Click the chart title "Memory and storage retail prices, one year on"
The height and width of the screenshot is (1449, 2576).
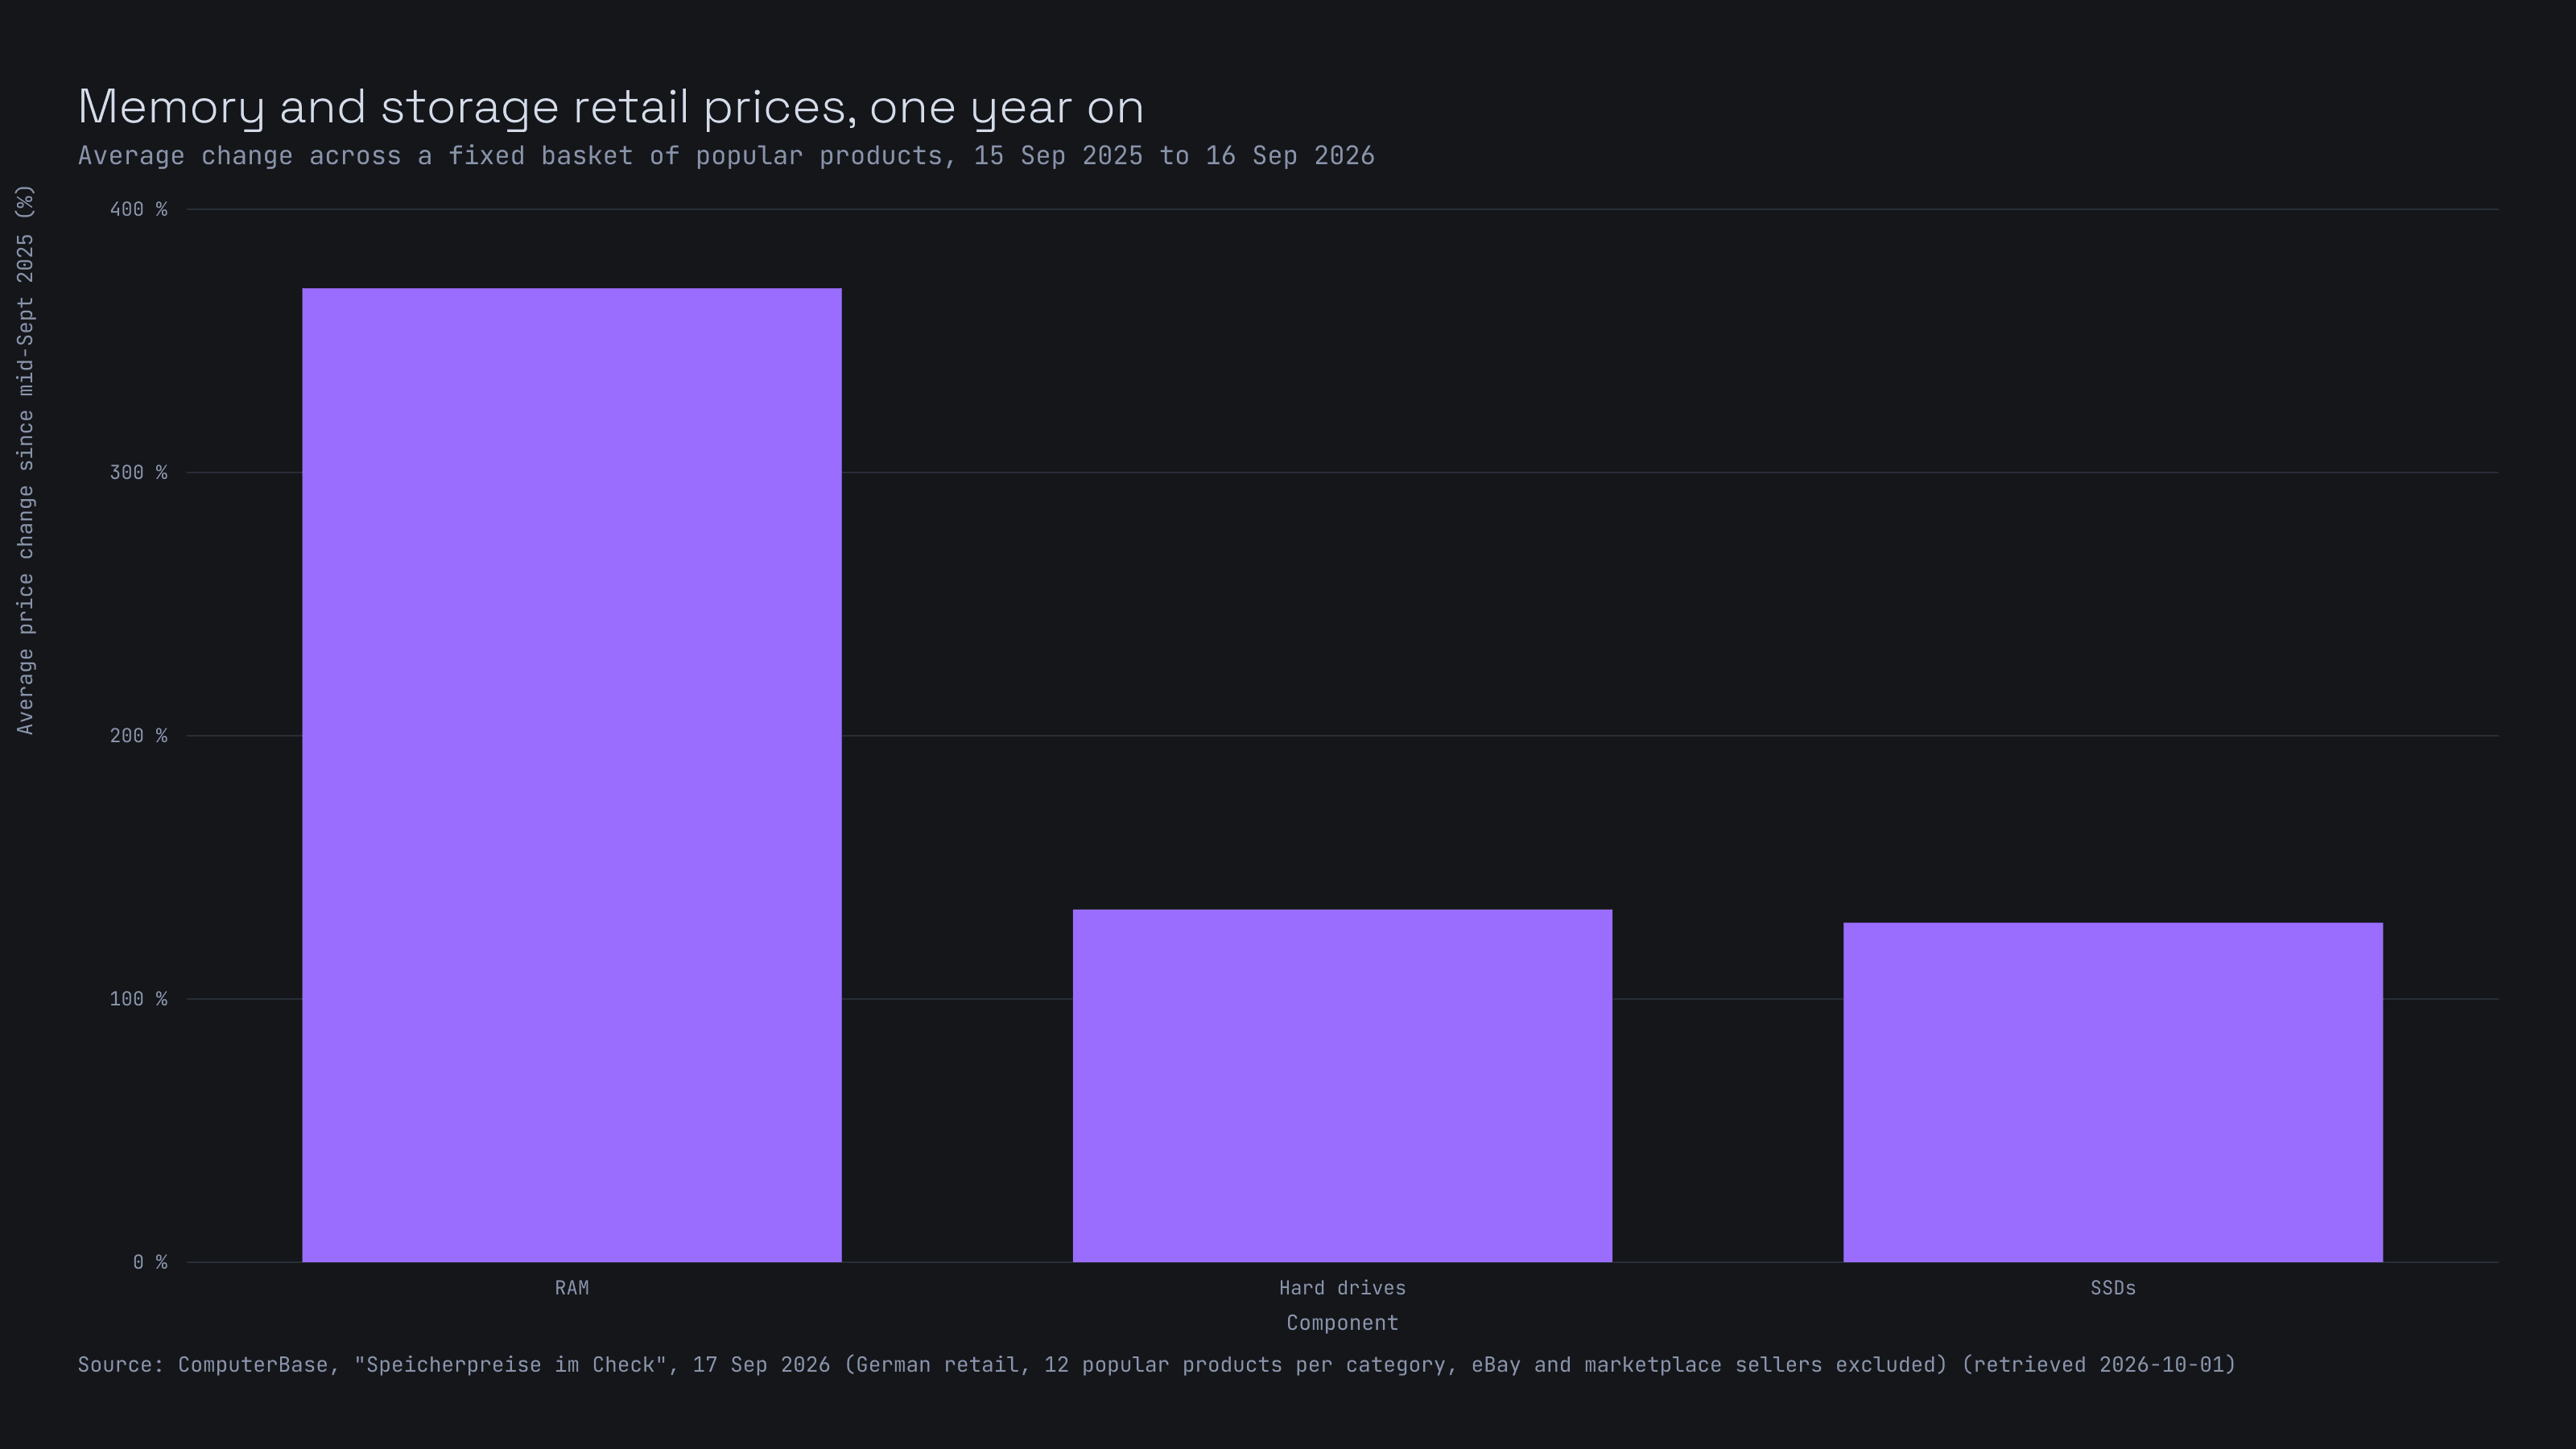click(611, 107)
